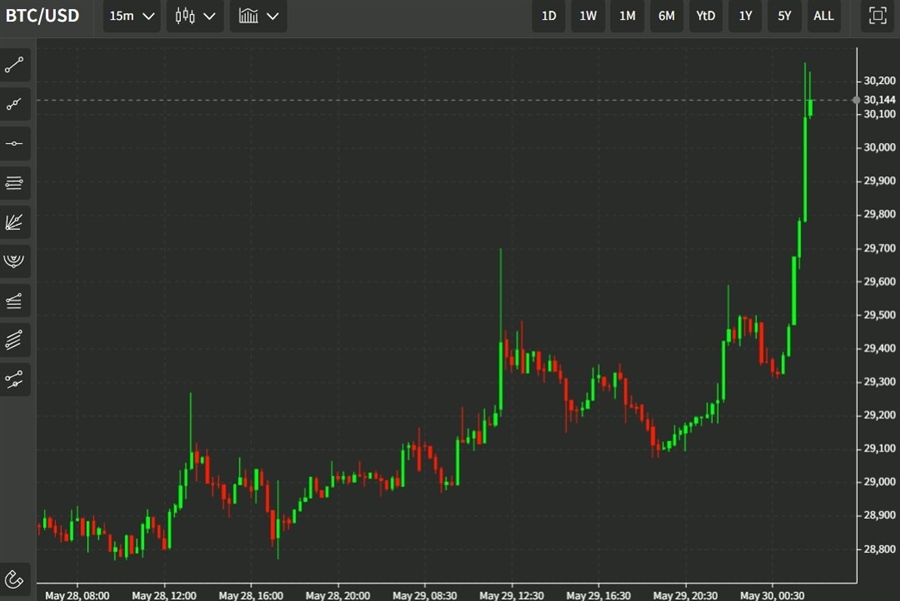The width and height of the screenshot is (900, 601).
Task: Select the ray line drawing tool
Action: [15, 104]
